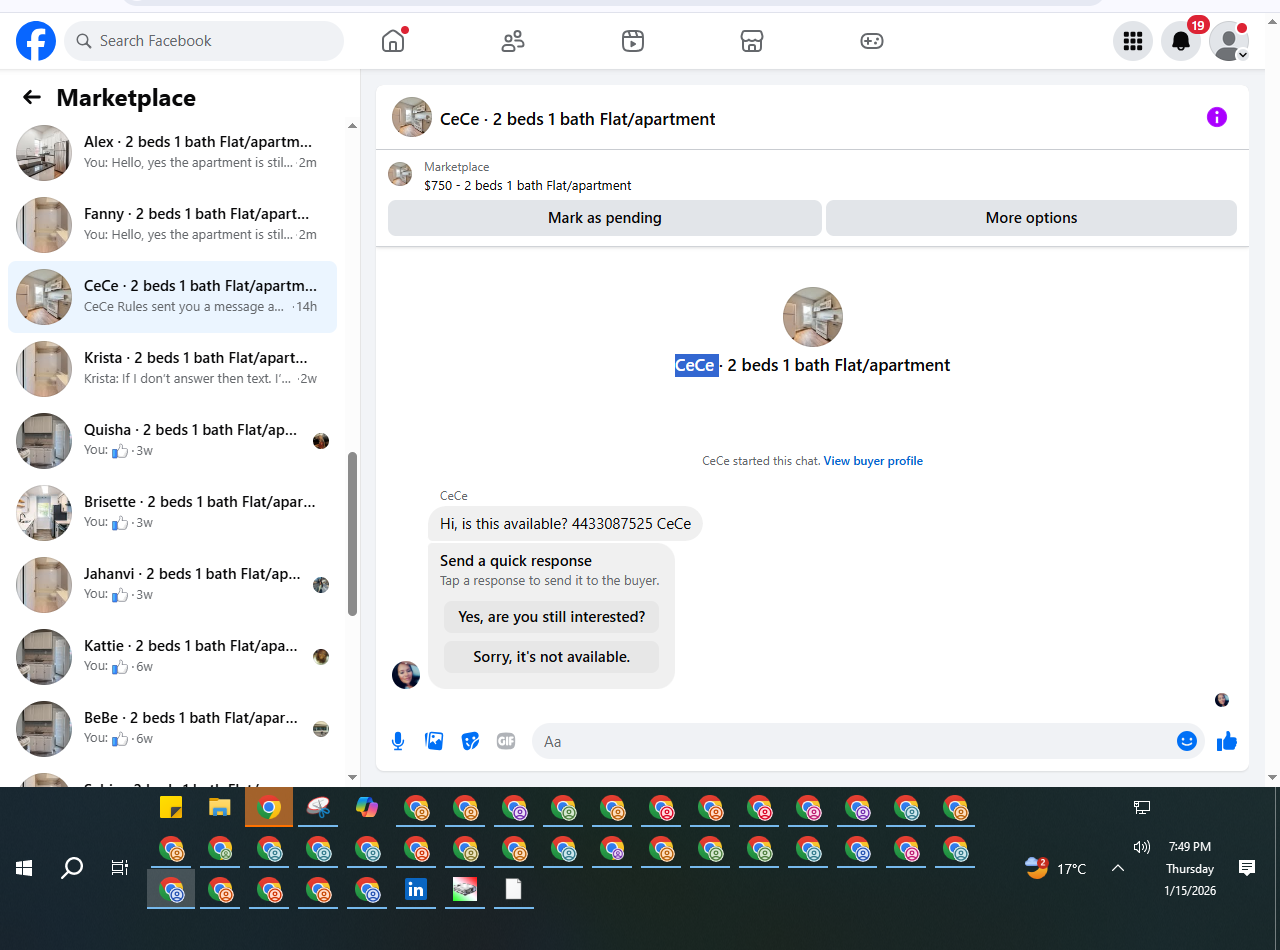Send a voice clip with microphone icon
This screenshot has height=950, width=1280.
coord(398,741)
